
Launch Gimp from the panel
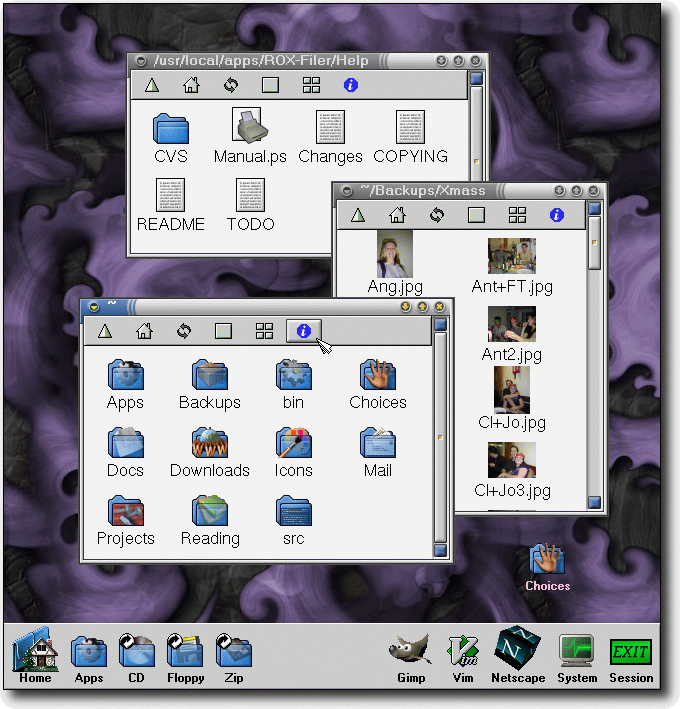(x=411, y=659)
